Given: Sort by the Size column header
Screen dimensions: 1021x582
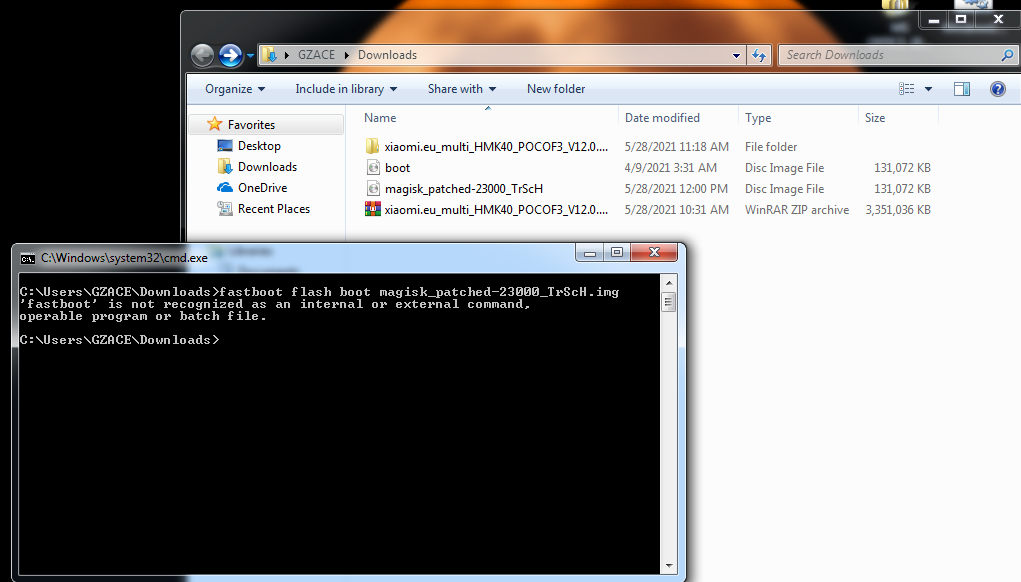Looking at the screenshot, I should (874, 118).
